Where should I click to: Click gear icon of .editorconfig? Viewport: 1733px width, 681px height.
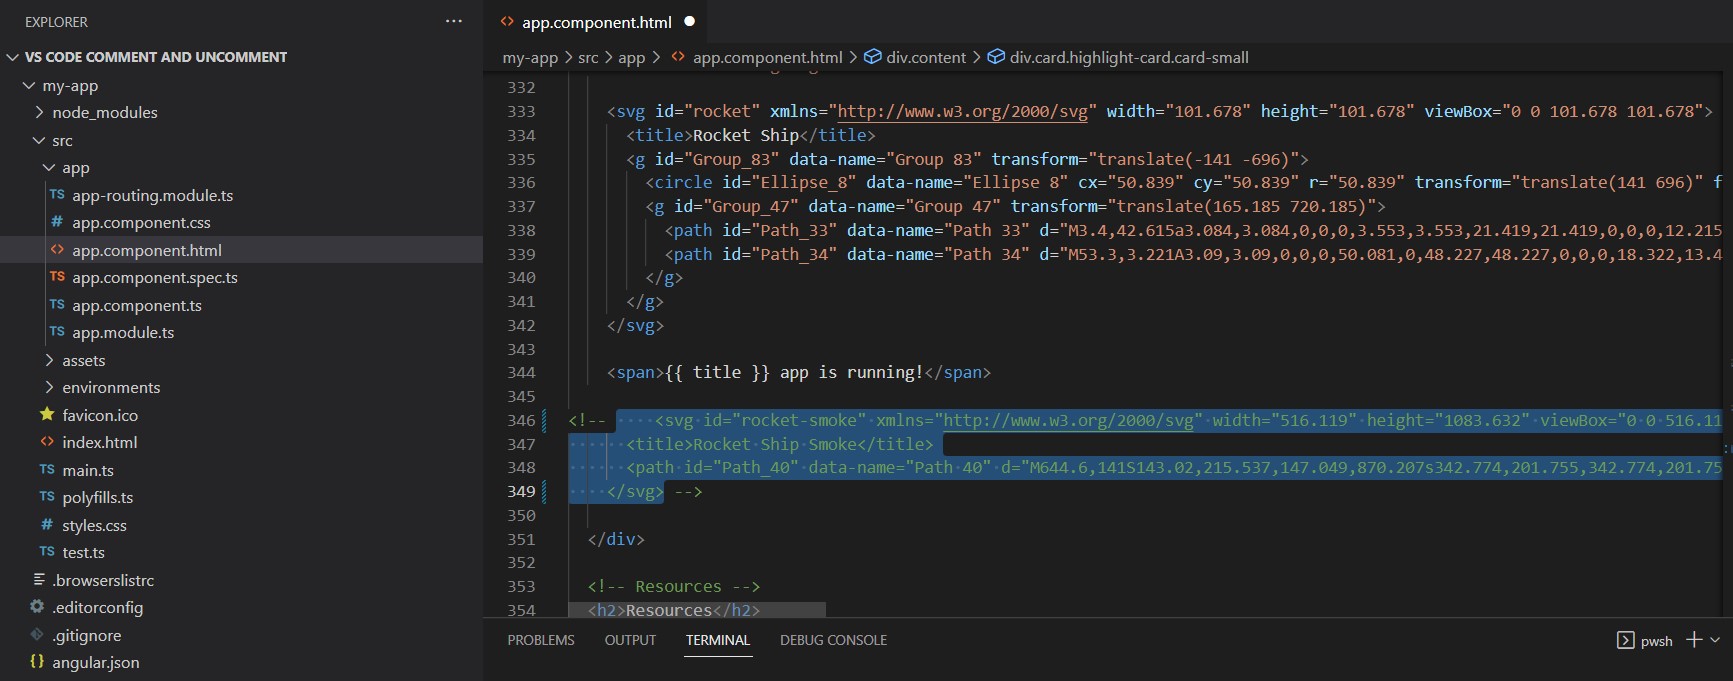pos(37,607)
